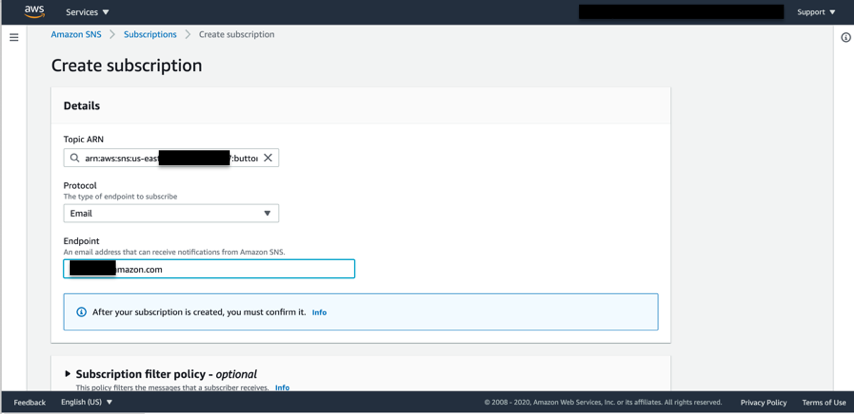Viewport: 854px width, 414px height.
Task: Click the 'Create subscription' page heading
Action: (x=126, y=65)
